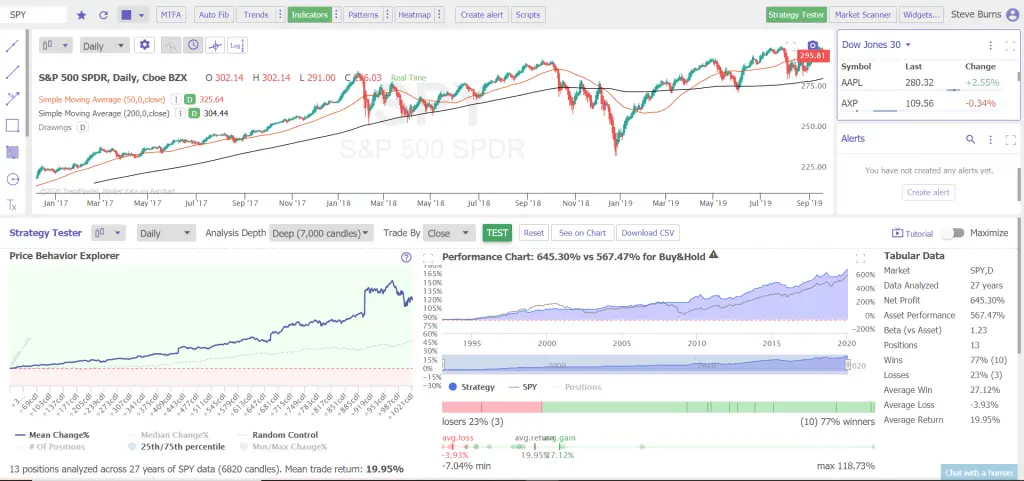Open Strategy Tester chart type dropdown
The width and height of the screenshot is (1024, 481).
108,233
